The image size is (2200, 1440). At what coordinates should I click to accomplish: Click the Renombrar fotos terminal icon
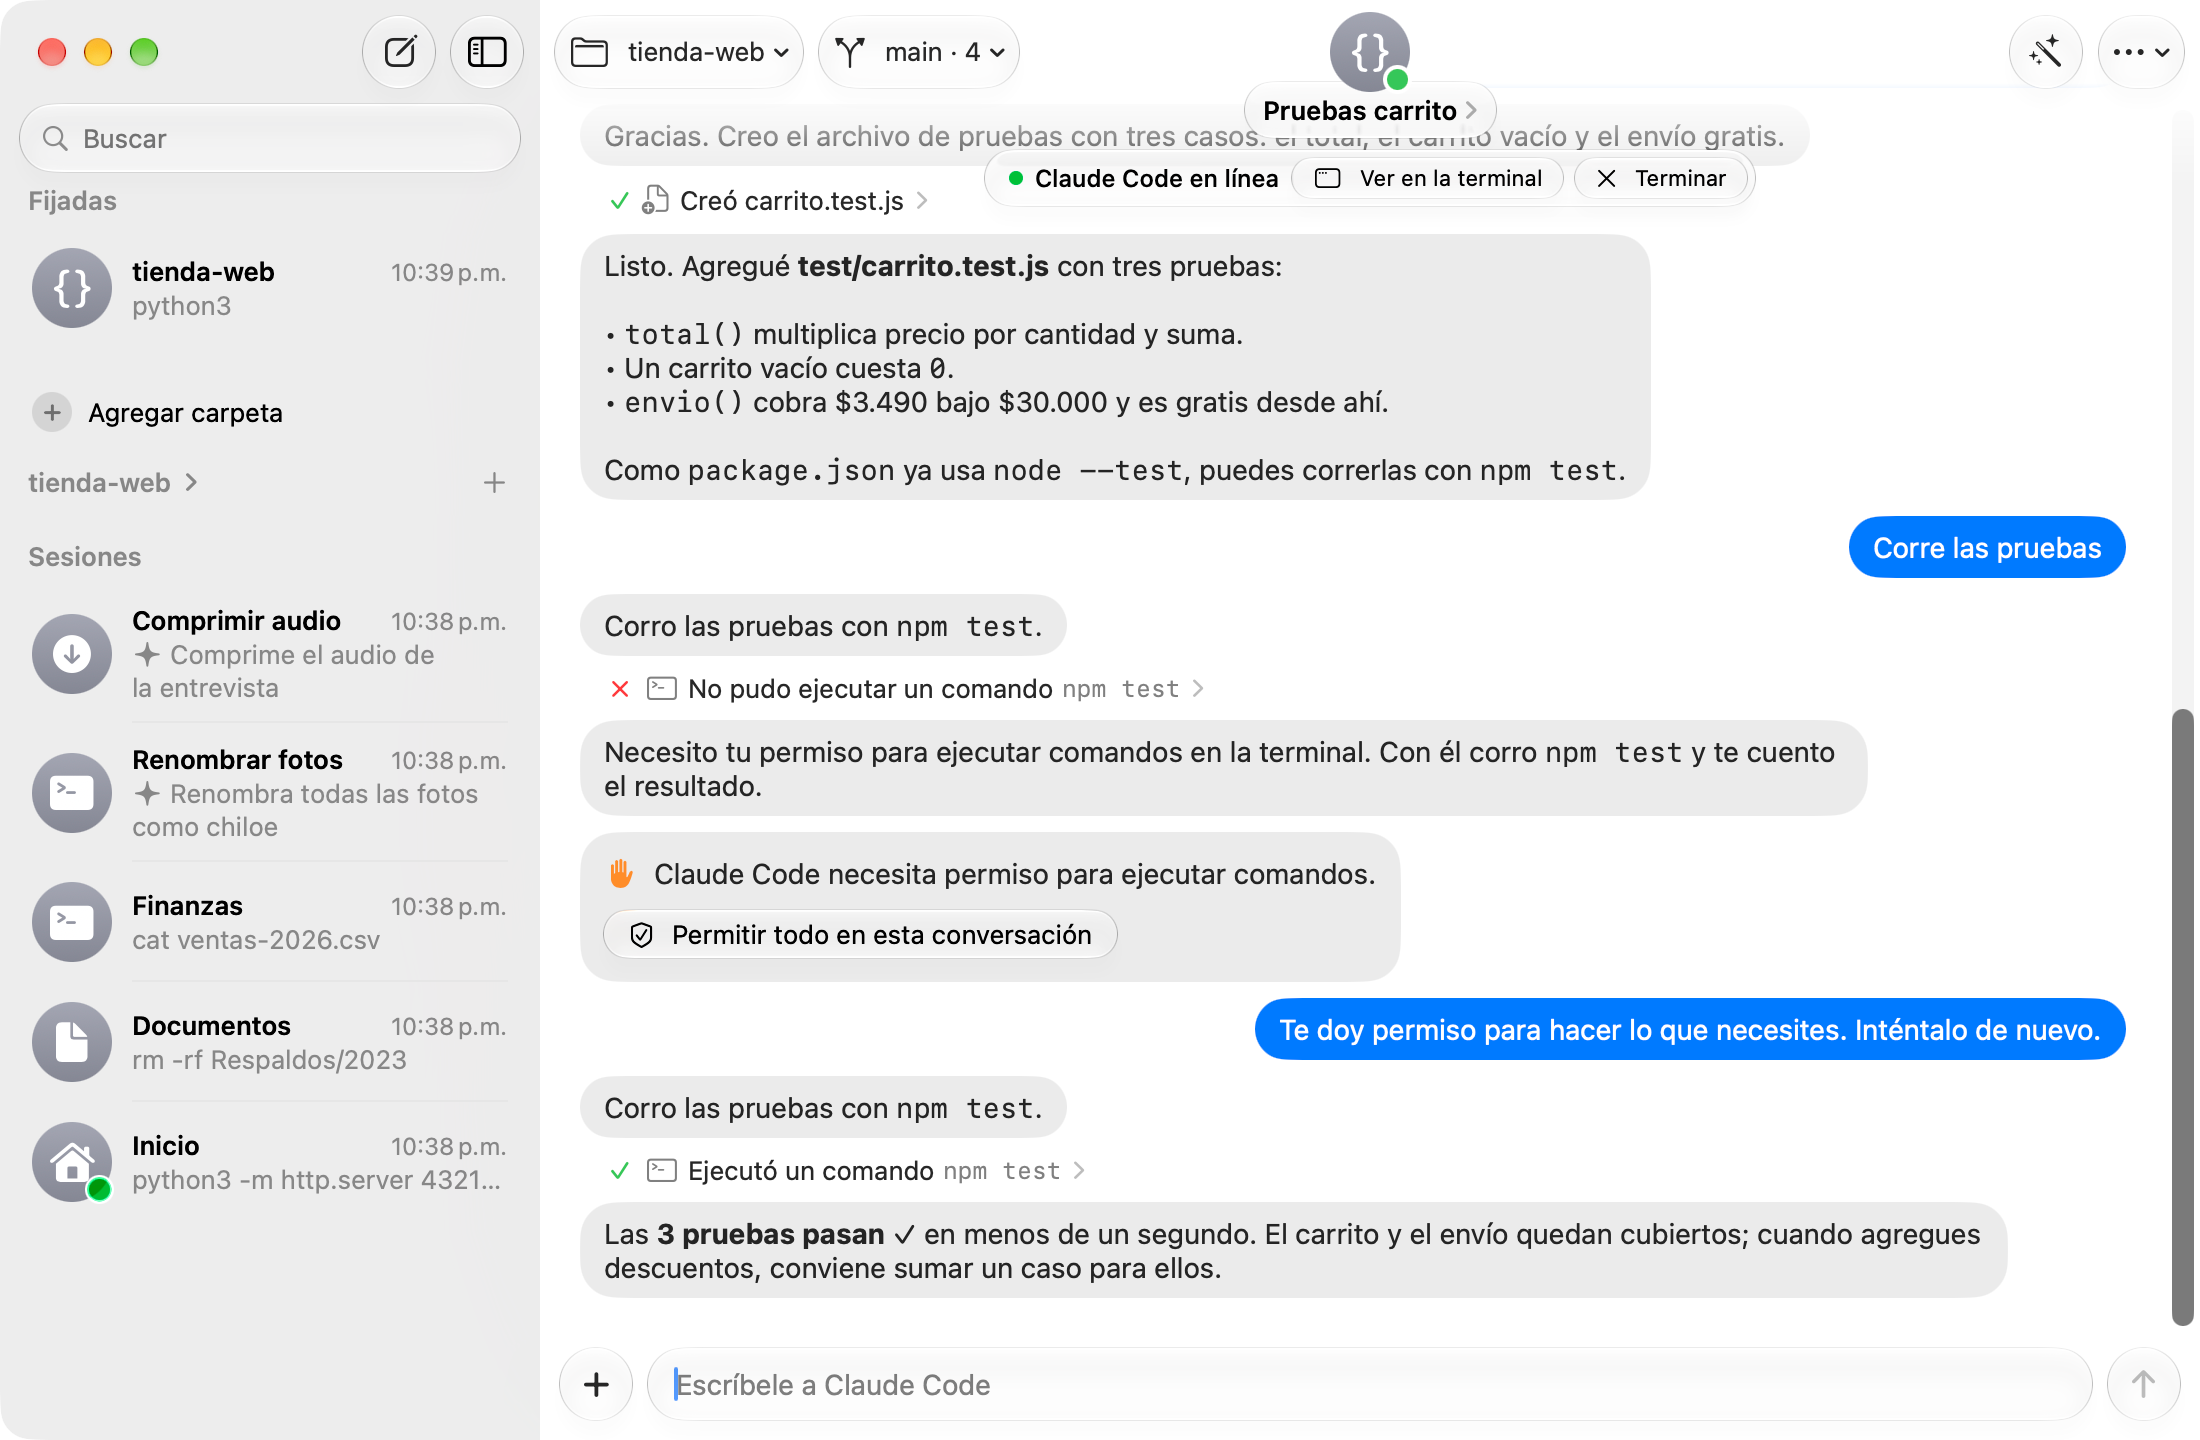72,793
